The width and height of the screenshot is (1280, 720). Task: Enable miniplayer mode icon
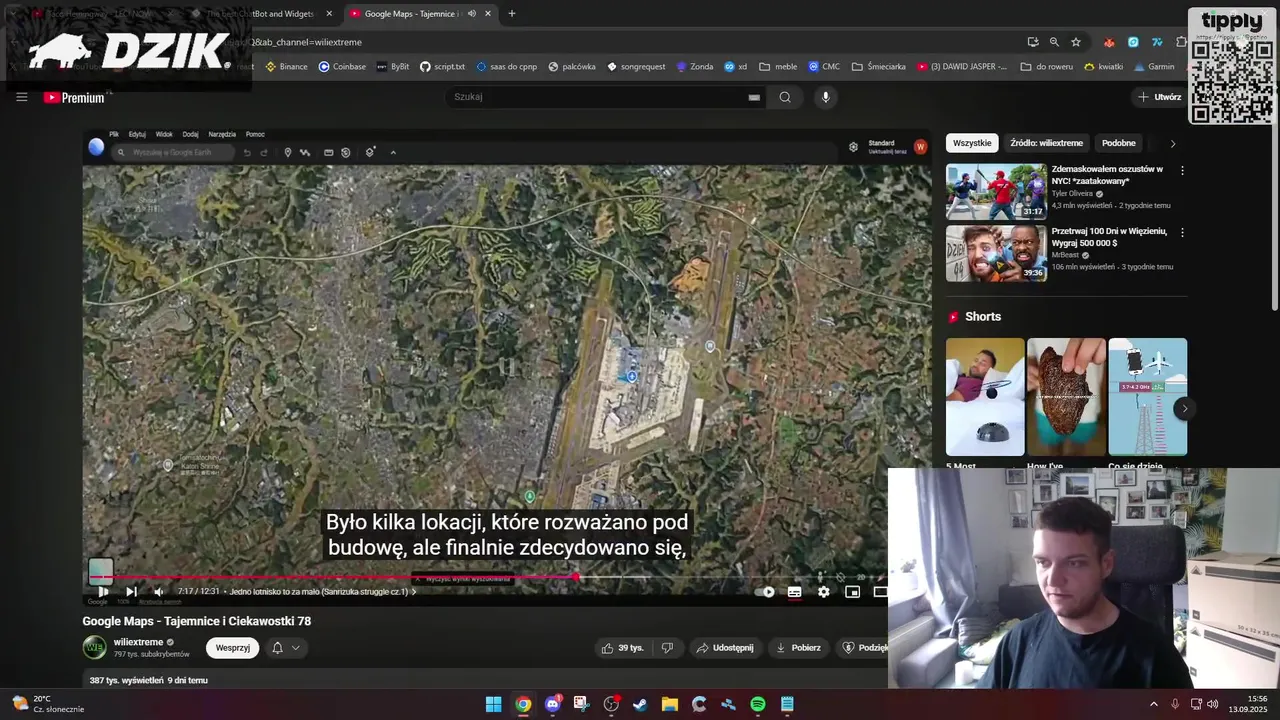click(x=852, y=591)
